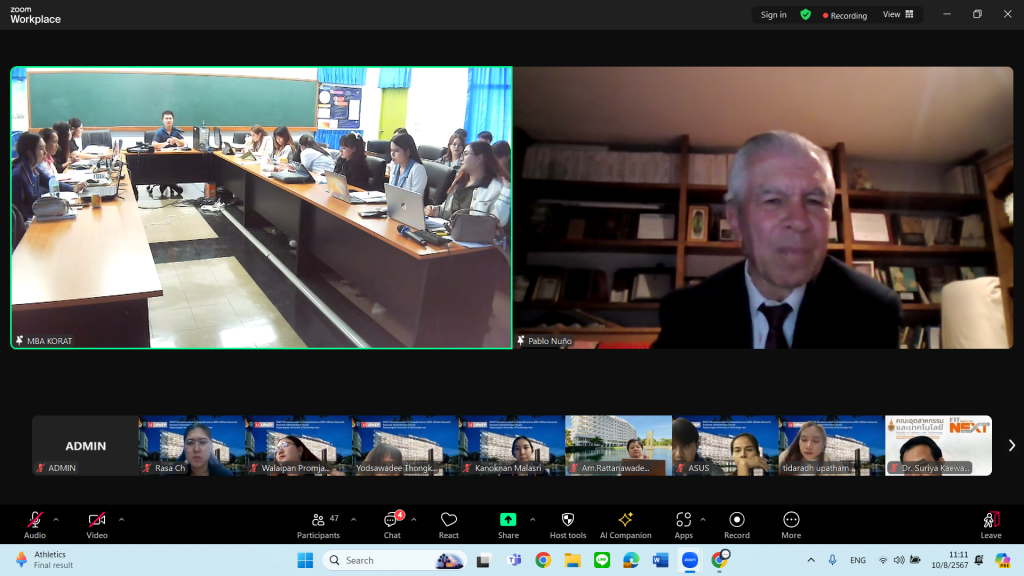Viewport: 1024px width, 576px height.
Task: Select the Rasa Ch participant thumbnail
Action: tap(192, 445)
